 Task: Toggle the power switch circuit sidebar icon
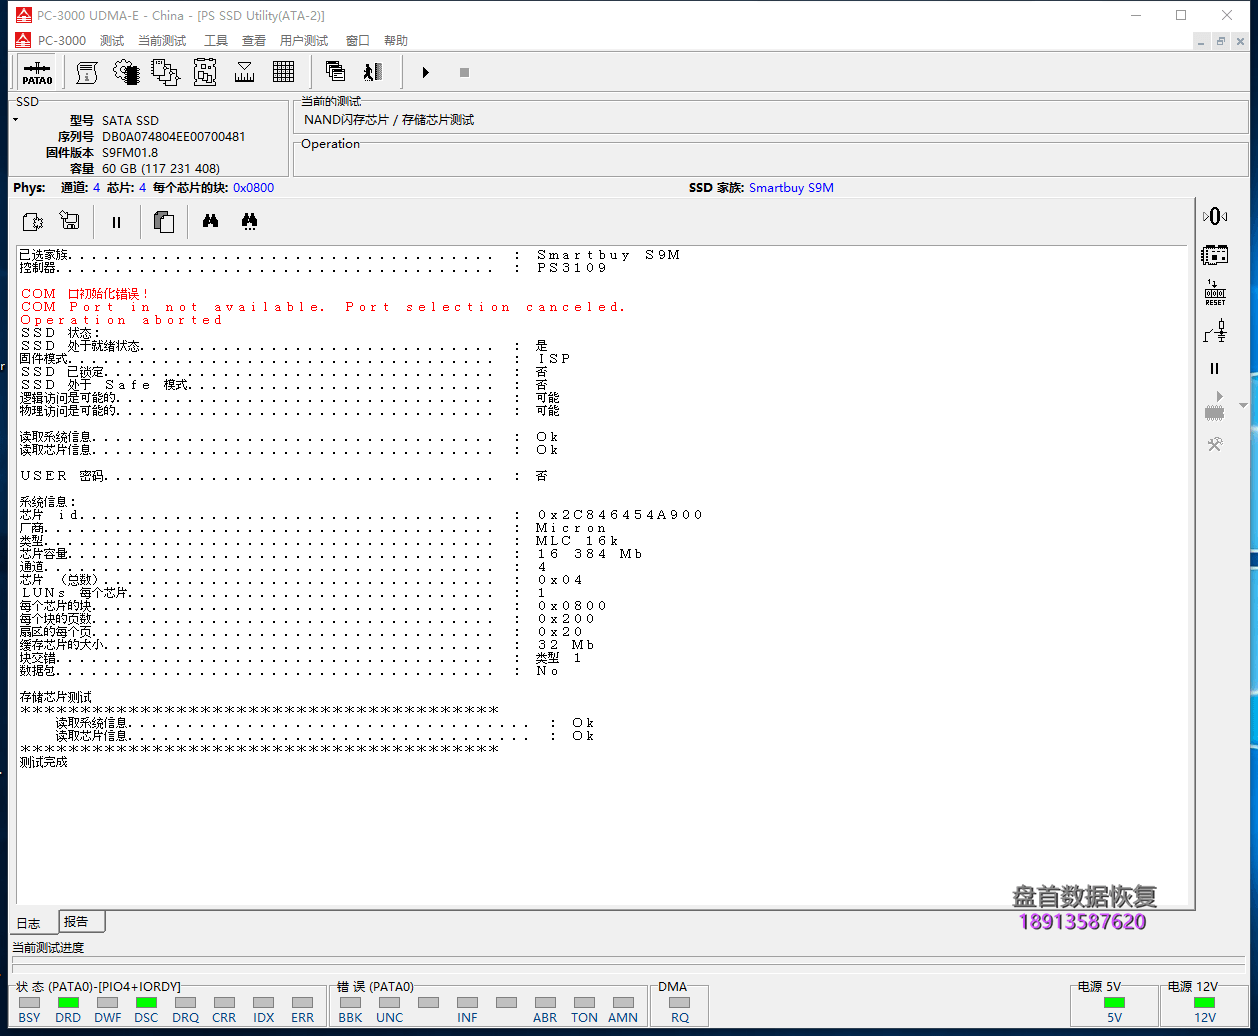(1215, 331)
